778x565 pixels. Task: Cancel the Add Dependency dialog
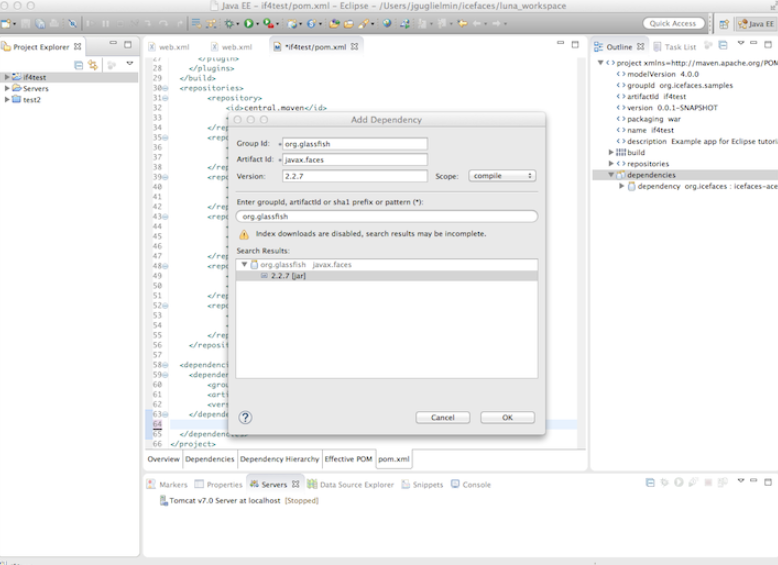click(442, 417)
